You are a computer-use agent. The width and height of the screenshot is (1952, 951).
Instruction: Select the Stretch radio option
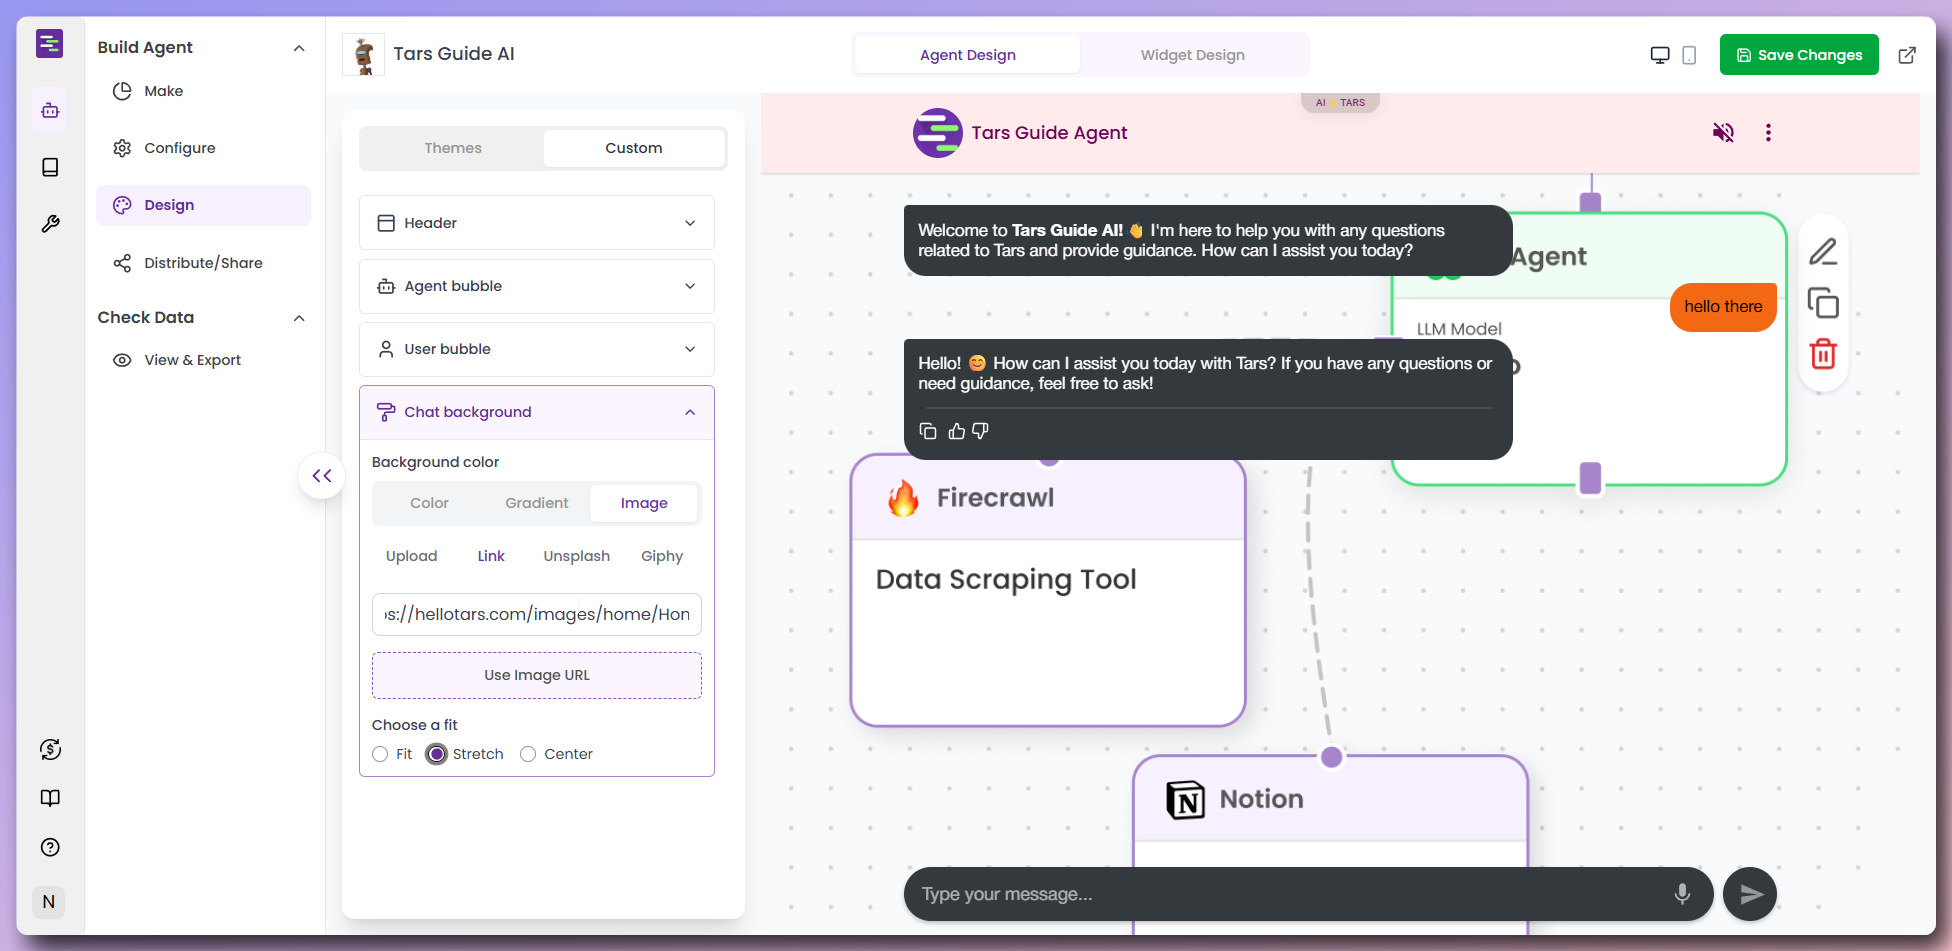(436, 754)
